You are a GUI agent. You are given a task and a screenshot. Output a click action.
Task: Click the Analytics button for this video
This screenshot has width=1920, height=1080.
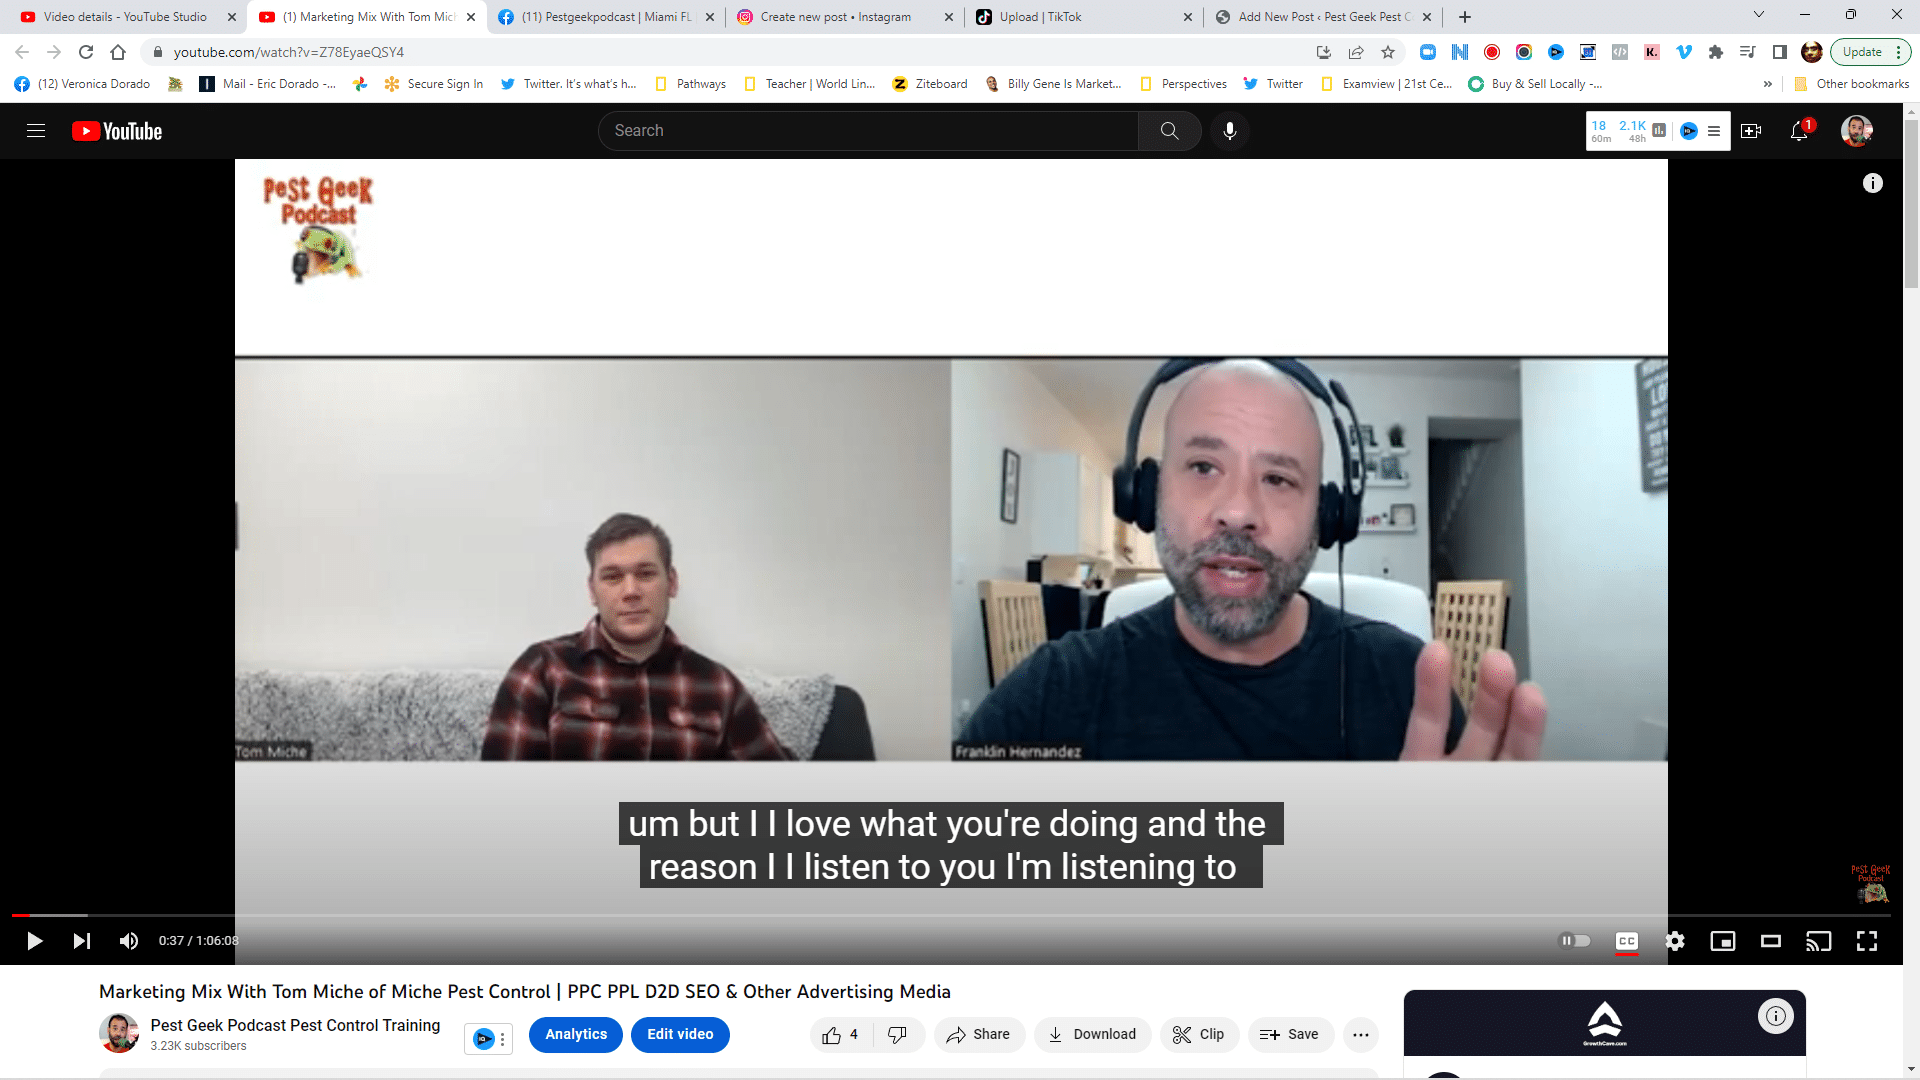tap(575, 1034)
